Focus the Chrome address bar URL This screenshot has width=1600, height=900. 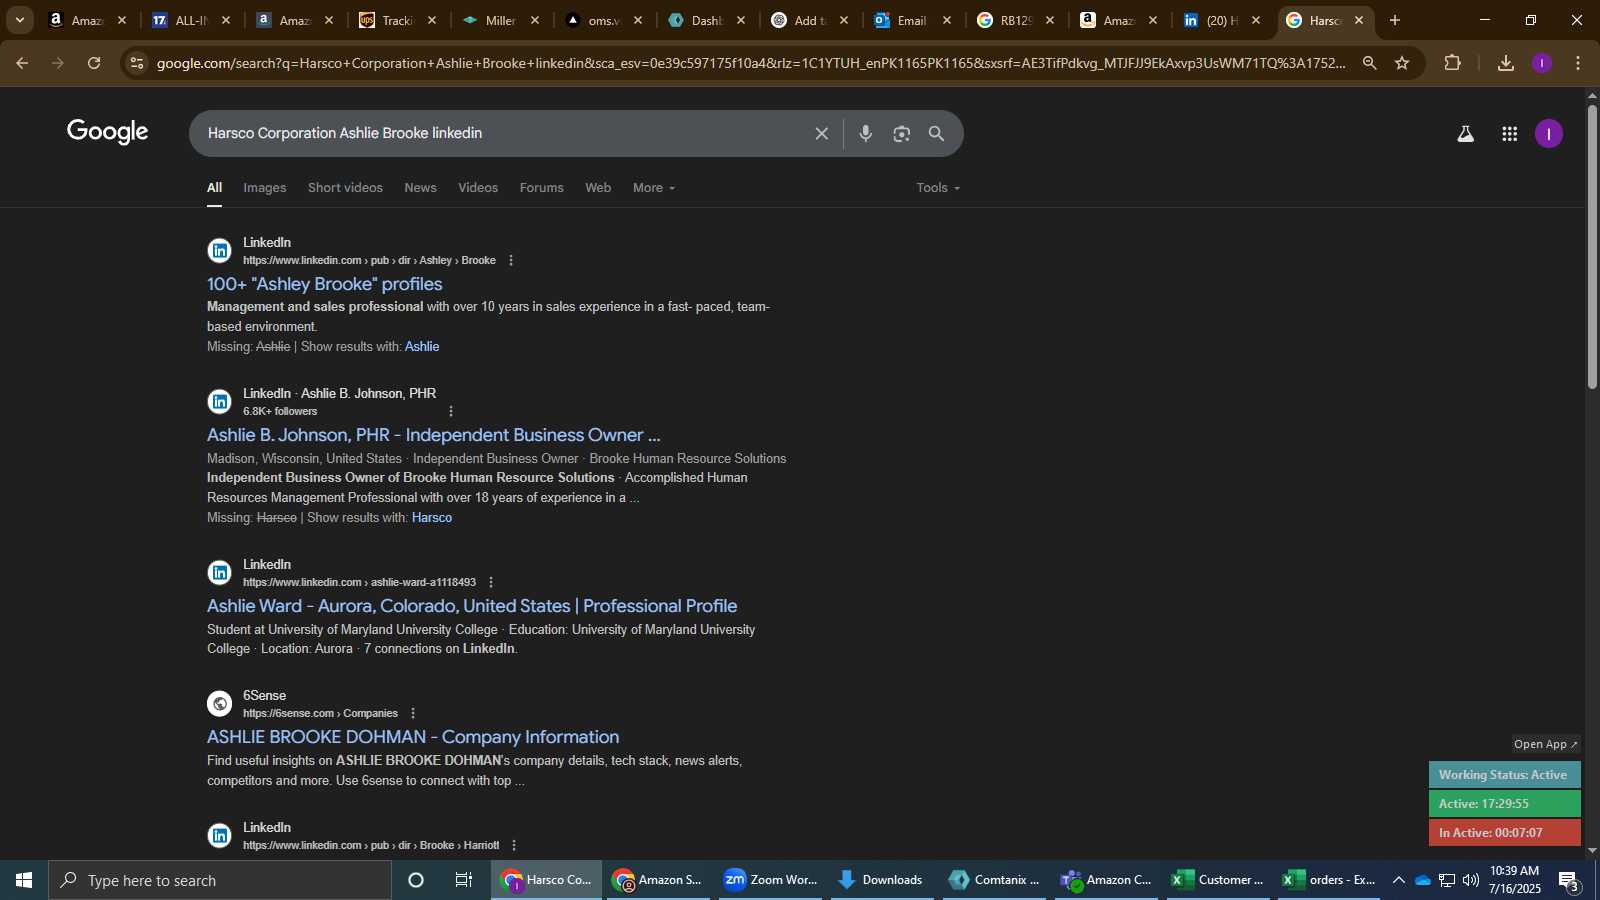[750, 63]
